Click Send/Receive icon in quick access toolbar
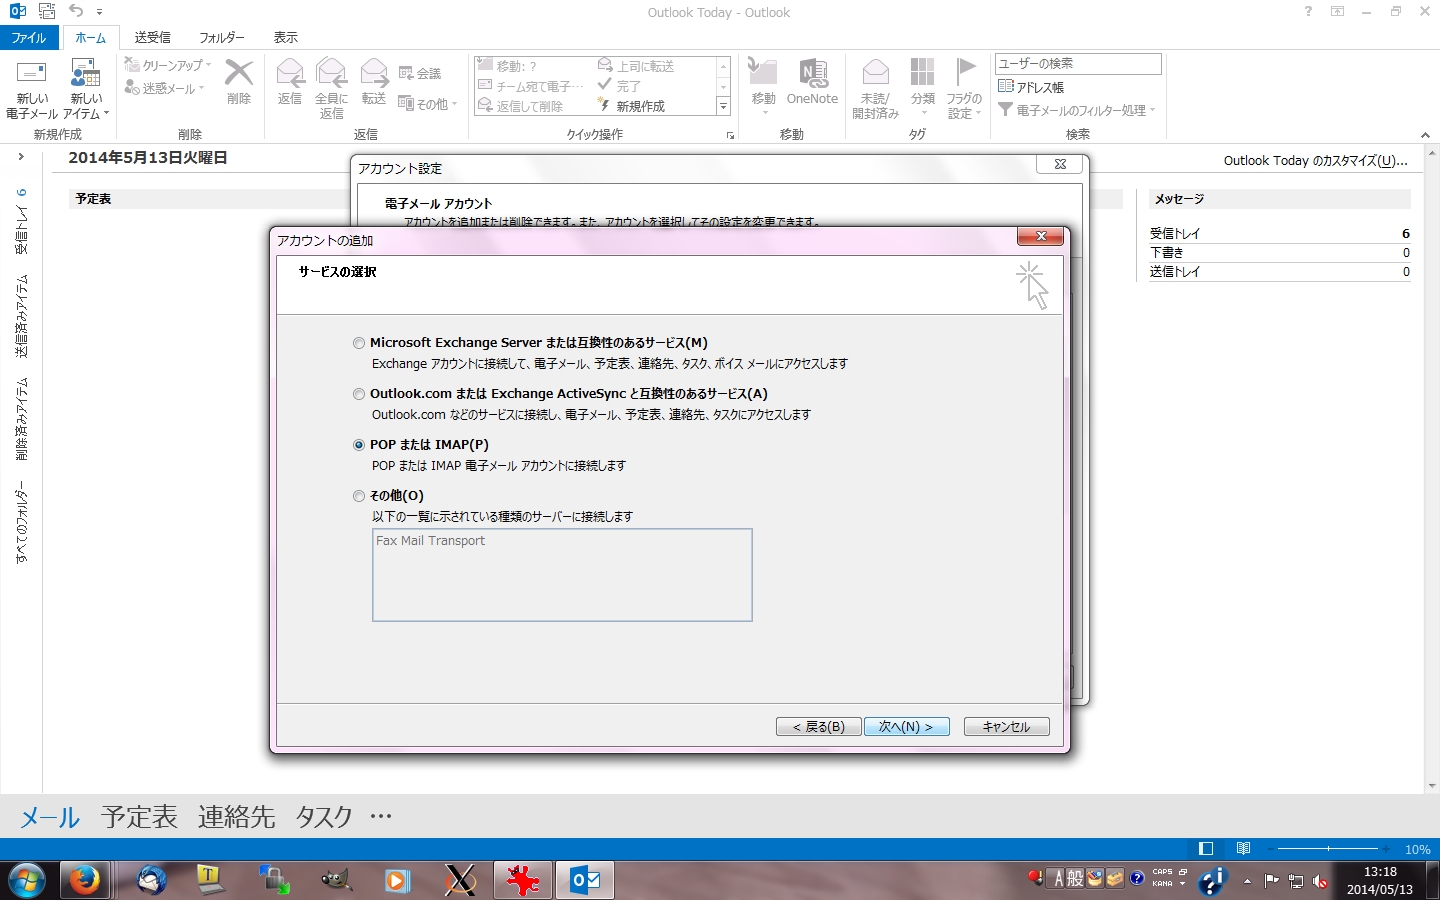Screen dimensions: 1440x900 pos(47,11)
